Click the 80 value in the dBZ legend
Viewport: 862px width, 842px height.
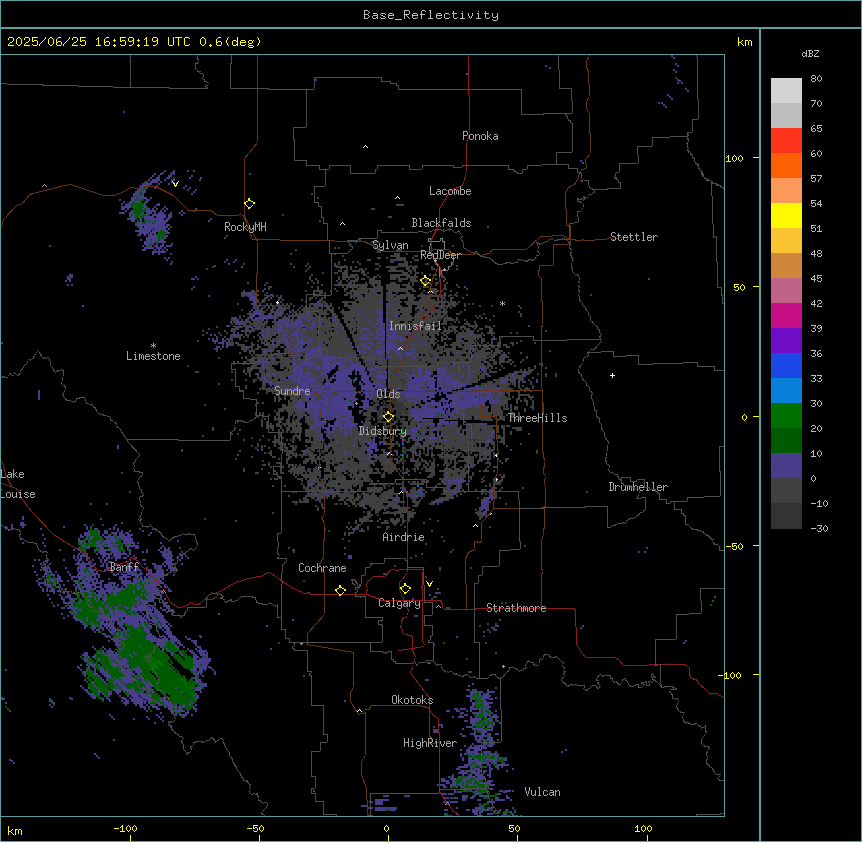pyautogui.click(x=816, y=79)
